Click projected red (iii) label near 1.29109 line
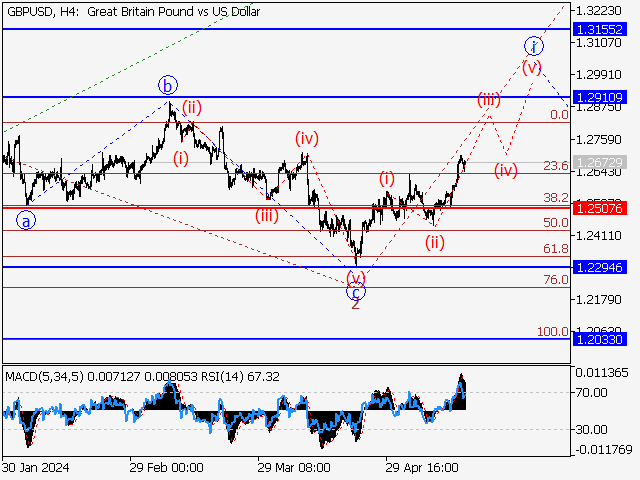The height and width of the screenshot is (480, 640). (x=488, y=99)
